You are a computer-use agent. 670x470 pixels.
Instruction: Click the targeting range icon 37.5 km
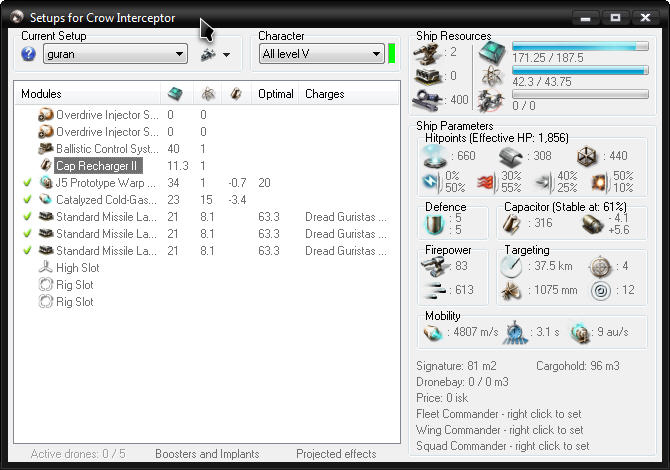[x=511, y=266]
